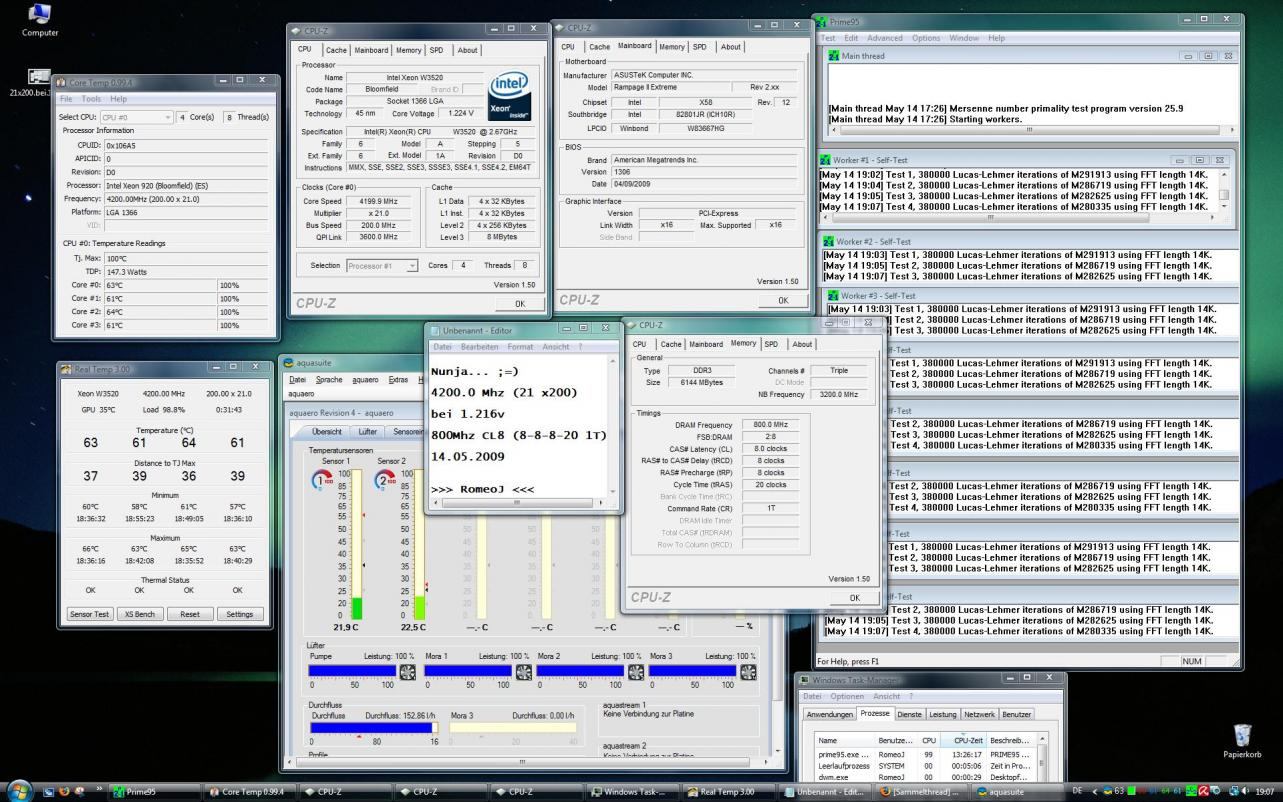
Task: Click the Mora 1 fan icon
Action: point(523,672)
